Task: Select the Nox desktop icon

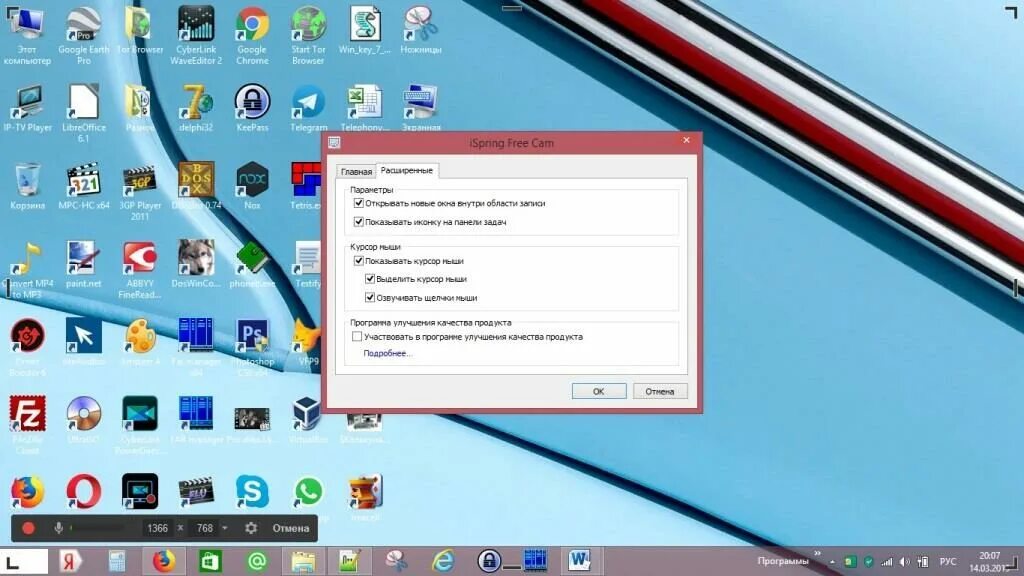Action: [252, 187]
